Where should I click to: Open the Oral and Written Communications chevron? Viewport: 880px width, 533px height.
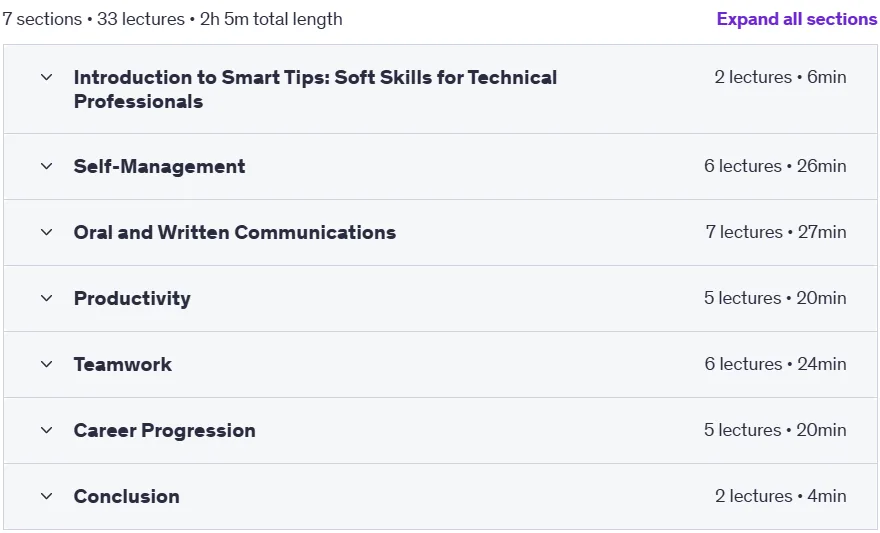click(x=47, y=232)
